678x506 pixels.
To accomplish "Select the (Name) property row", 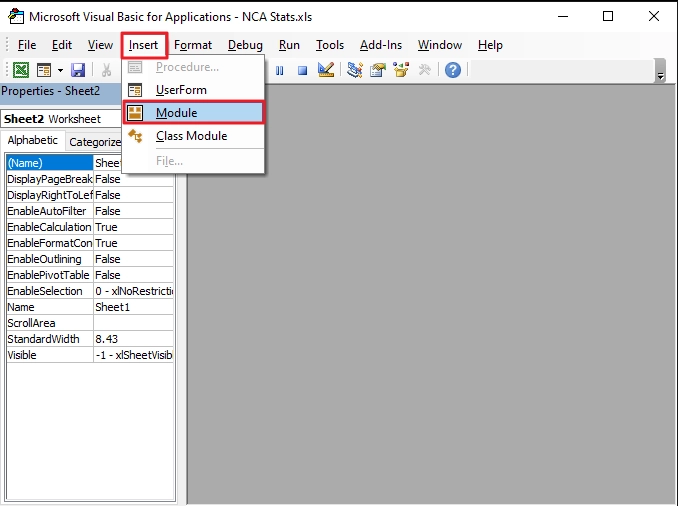I will pyautogui.click(x=49, y=163).
